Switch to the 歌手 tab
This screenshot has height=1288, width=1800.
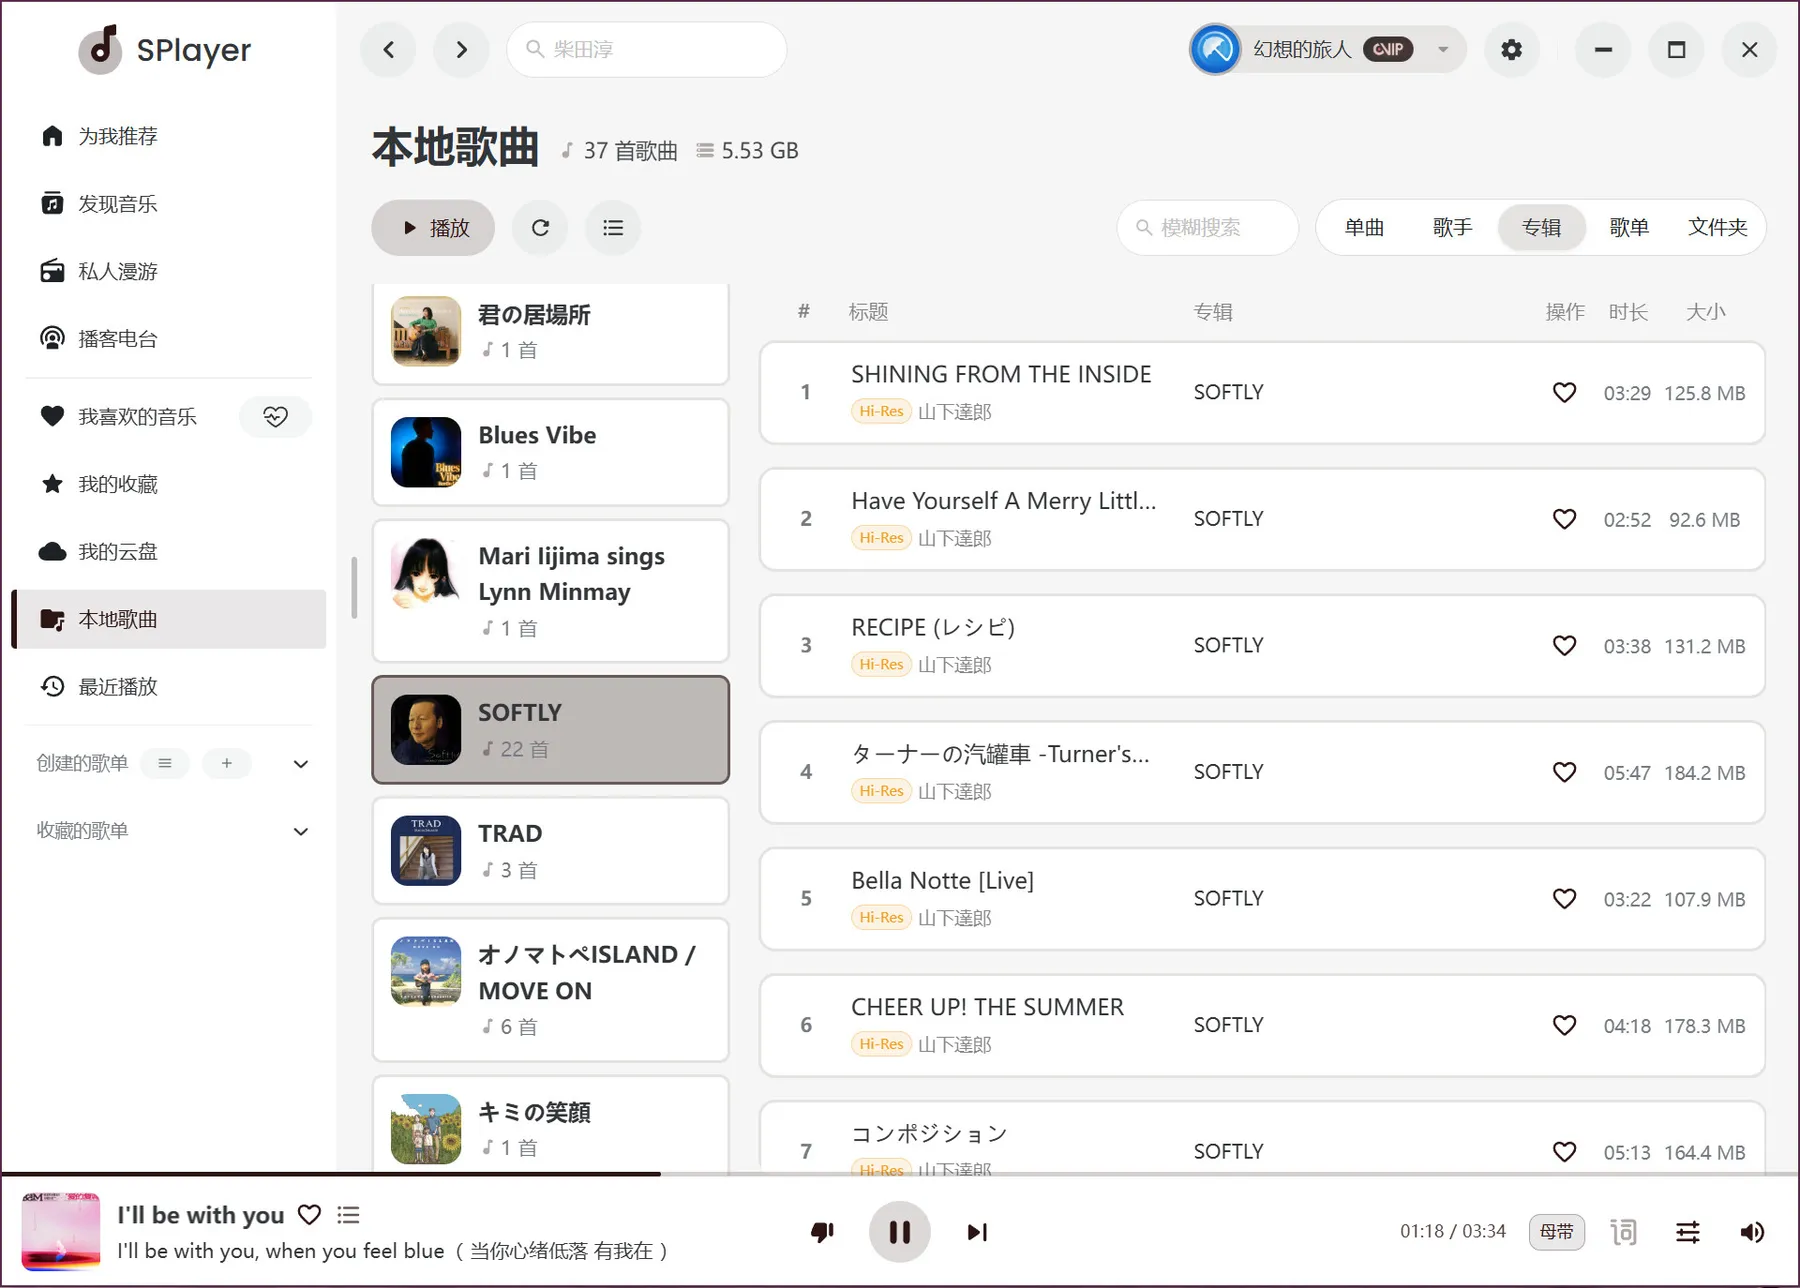pyautogui.click(x=1452, y=228)
